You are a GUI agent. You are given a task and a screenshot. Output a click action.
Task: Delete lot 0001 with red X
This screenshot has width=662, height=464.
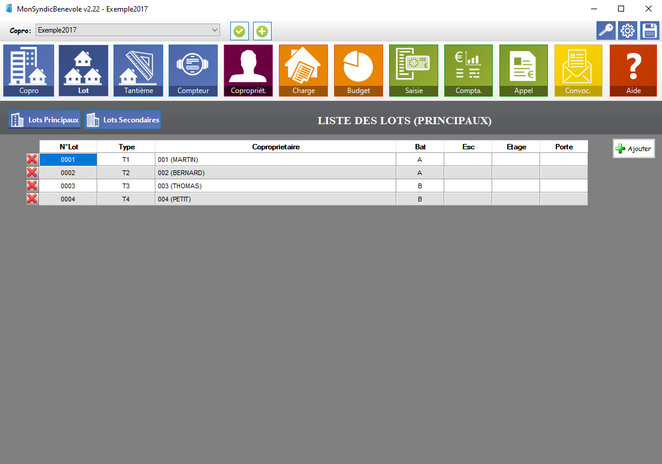32,159
